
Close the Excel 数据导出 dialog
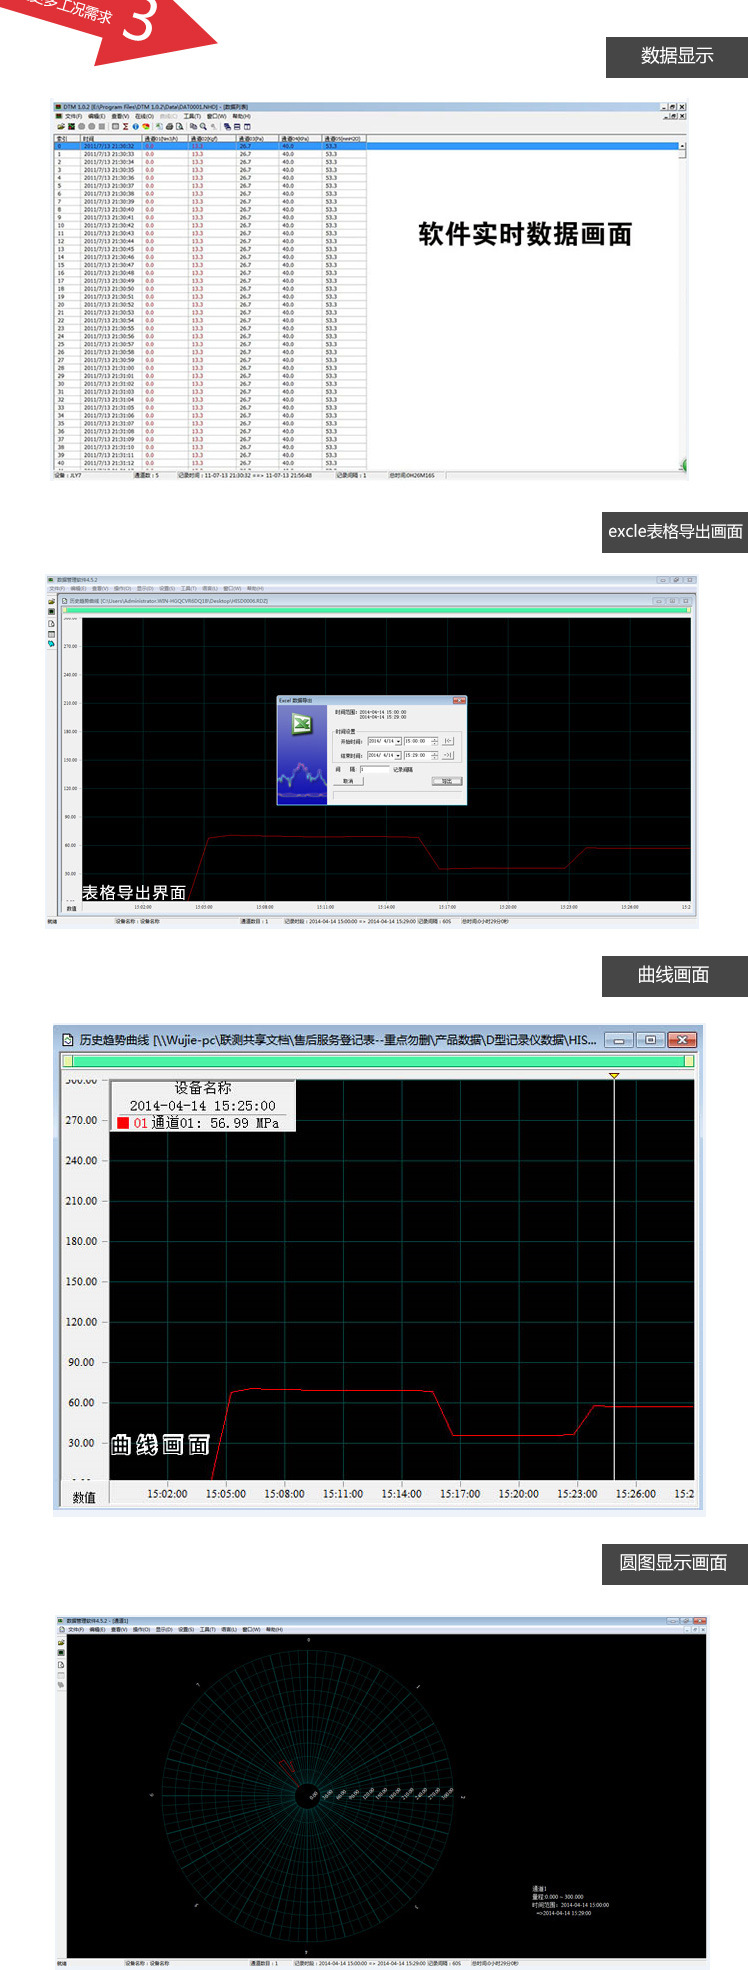tap(459, 700)
